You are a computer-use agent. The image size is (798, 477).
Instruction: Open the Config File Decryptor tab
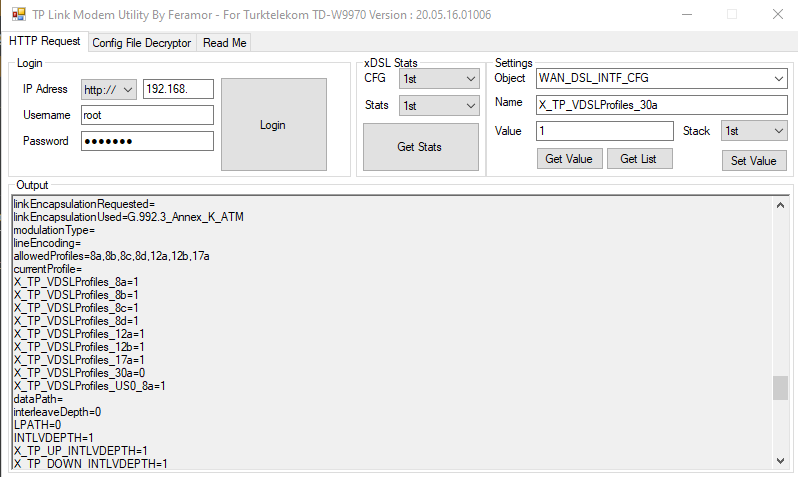pos(141,43)
